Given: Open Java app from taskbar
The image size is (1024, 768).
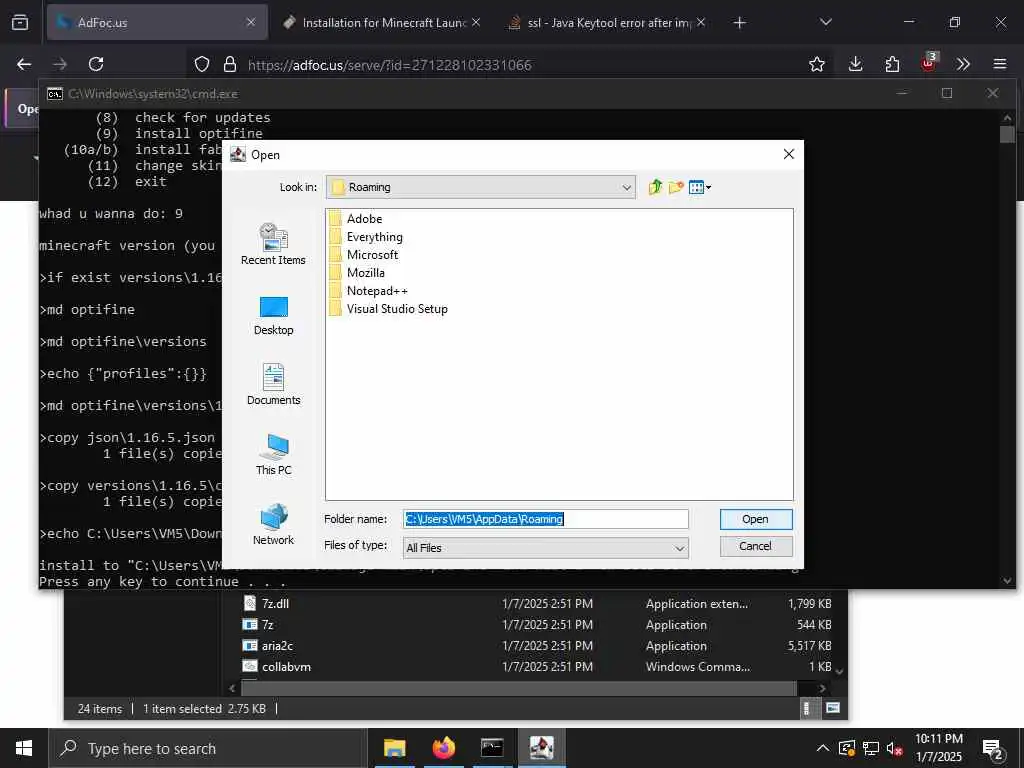Looking at the screenshot, I should click(x=541, y=748).
